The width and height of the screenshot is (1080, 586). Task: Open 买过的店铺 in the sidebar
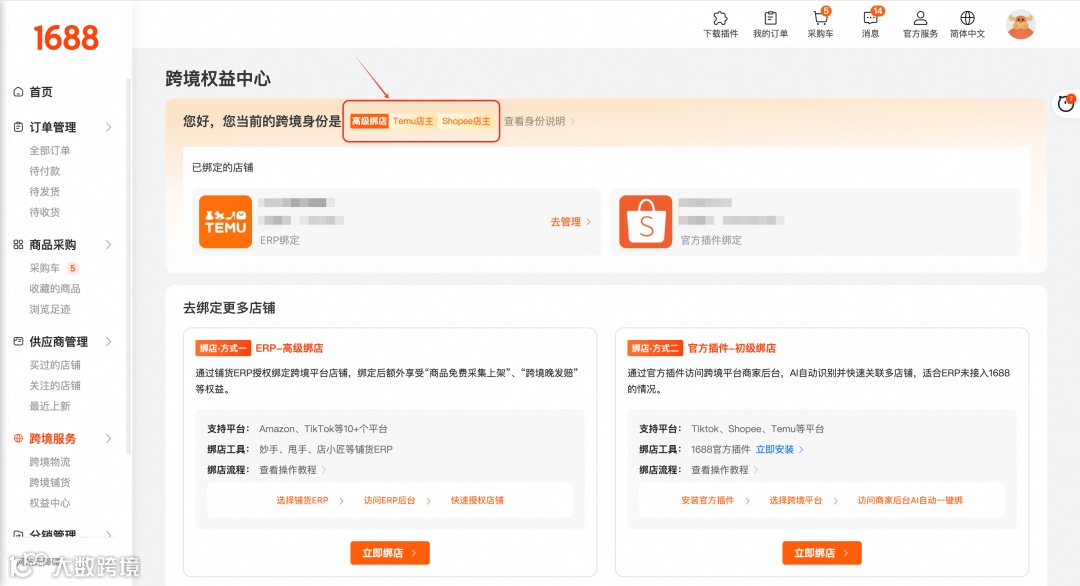point(55,365)
